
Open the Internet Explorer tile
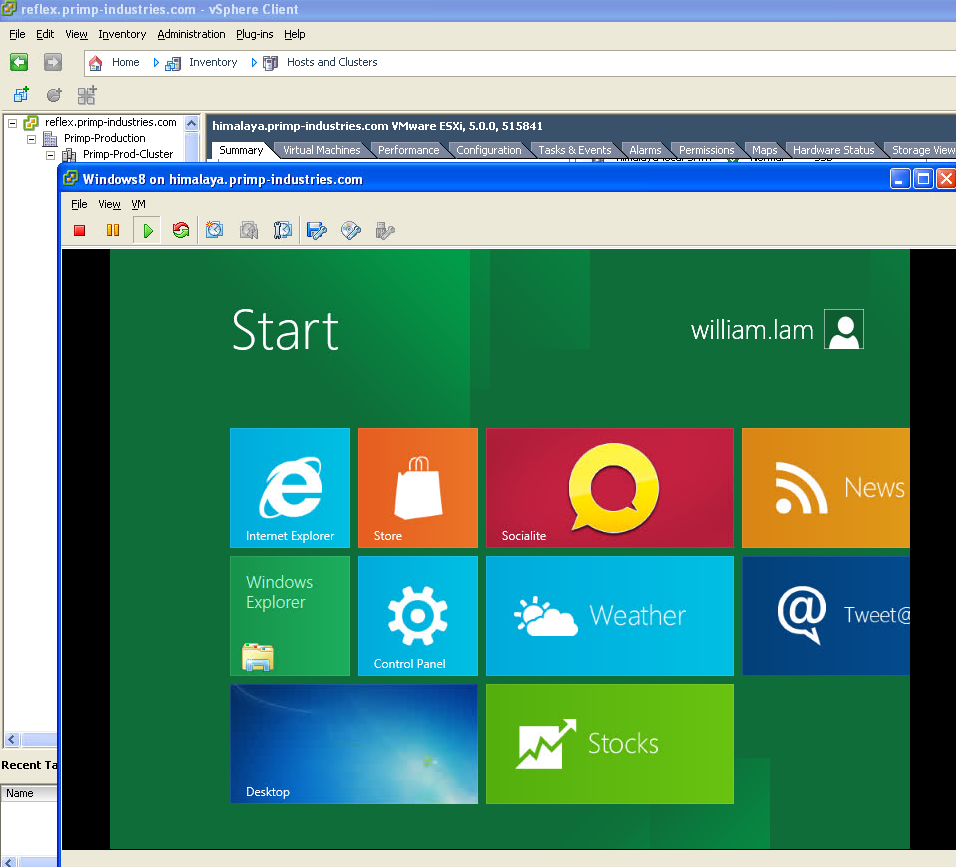290,488
